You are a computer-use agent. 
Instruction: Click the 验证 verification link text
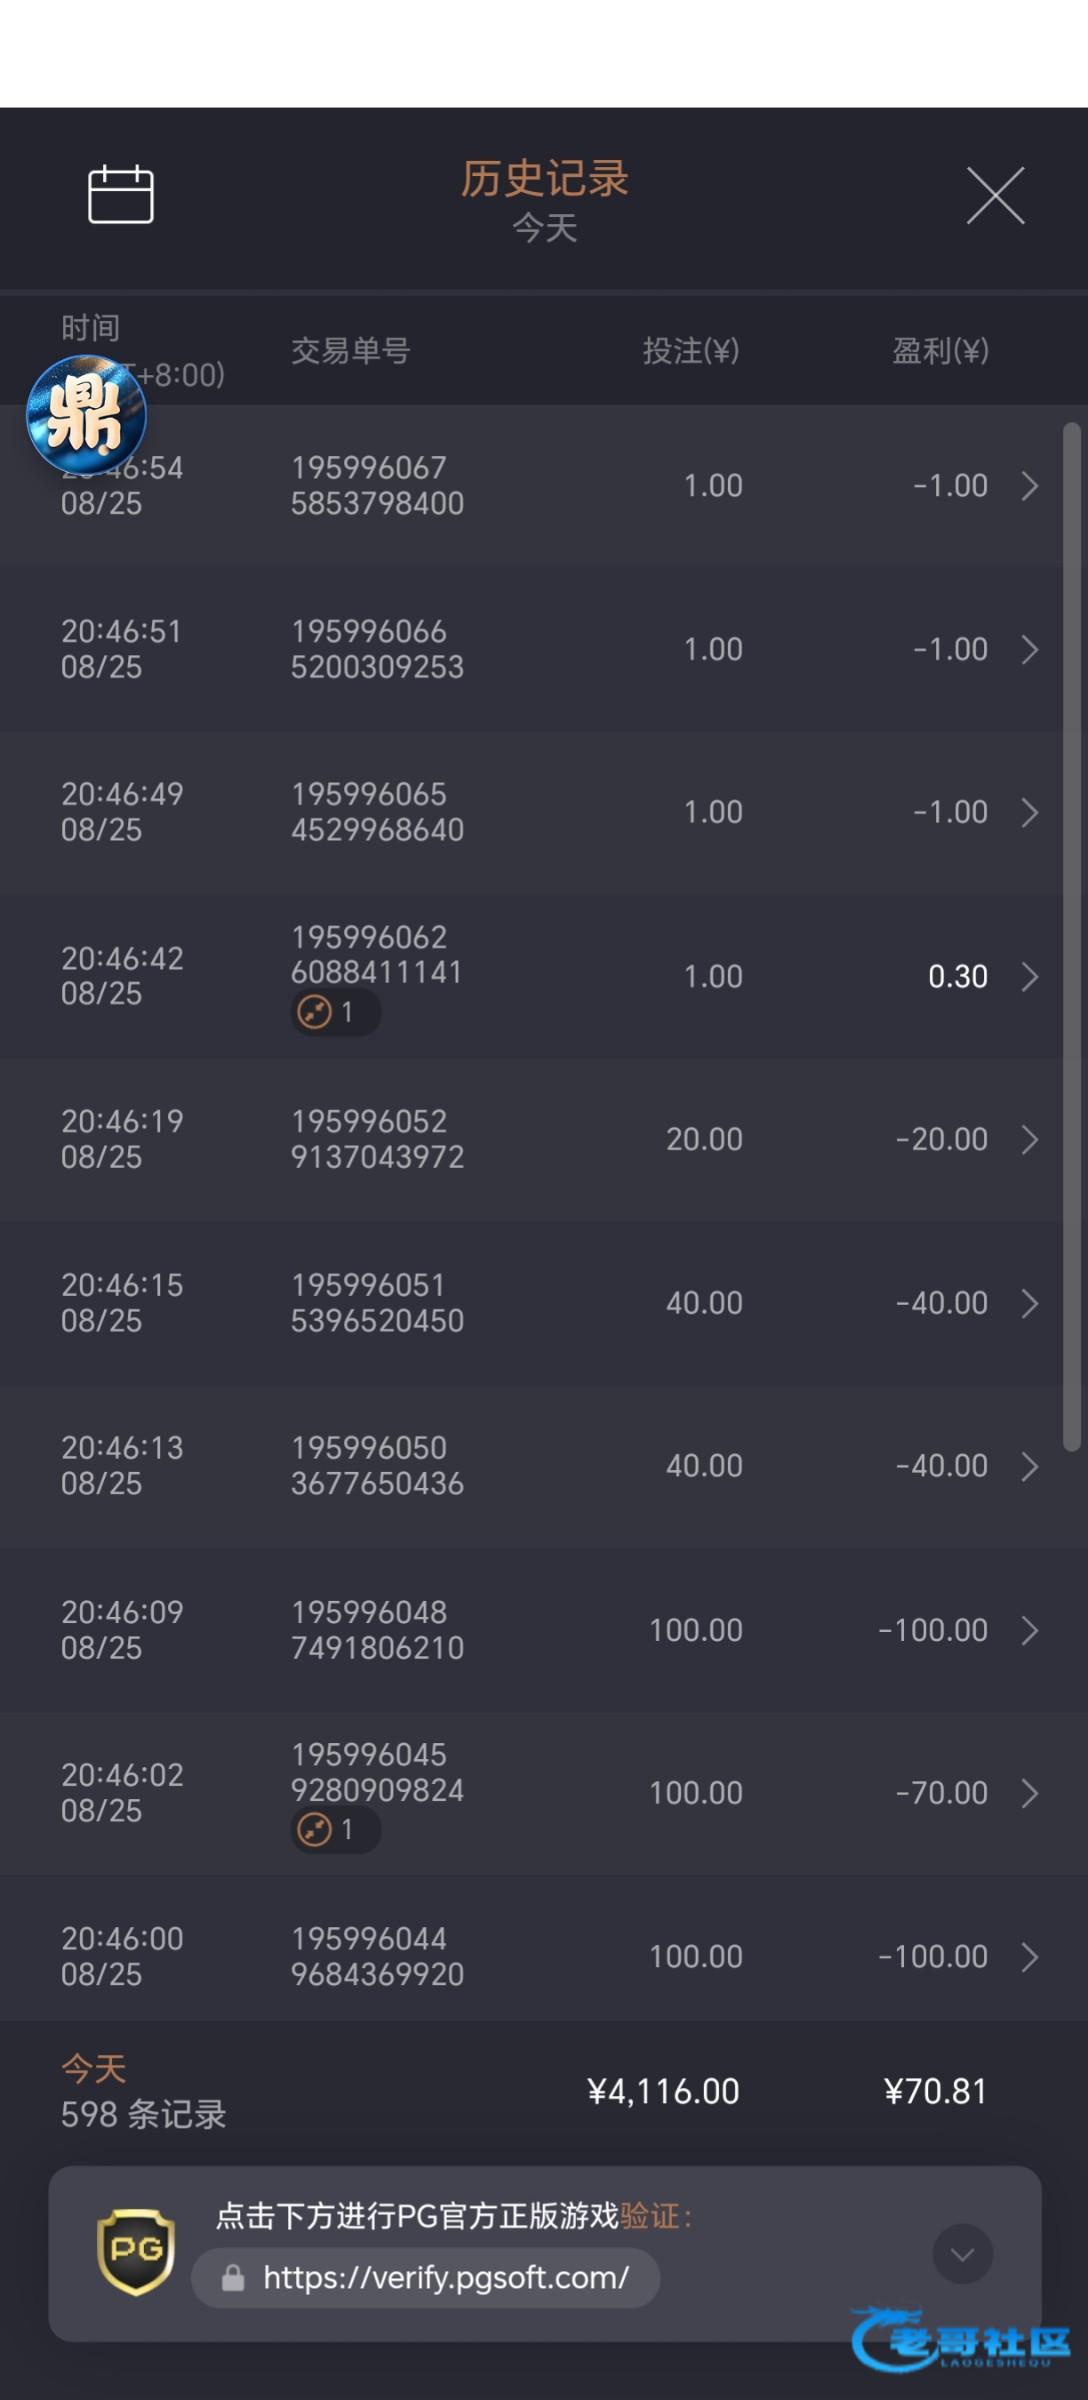click(650, 2216)
